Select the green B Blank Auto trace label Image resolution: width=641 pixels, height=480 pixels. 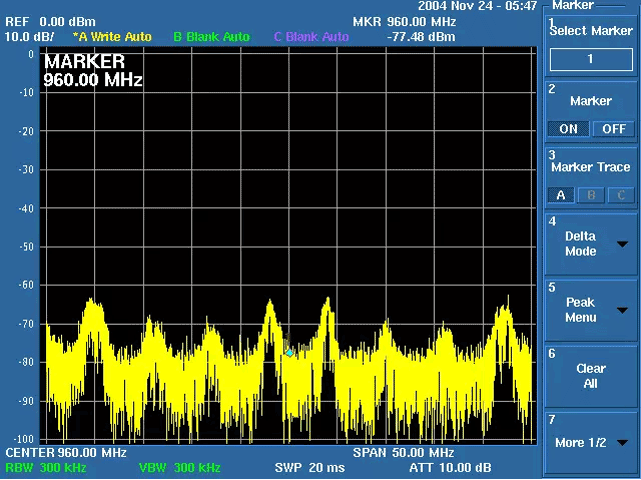(x=211, y=37)
